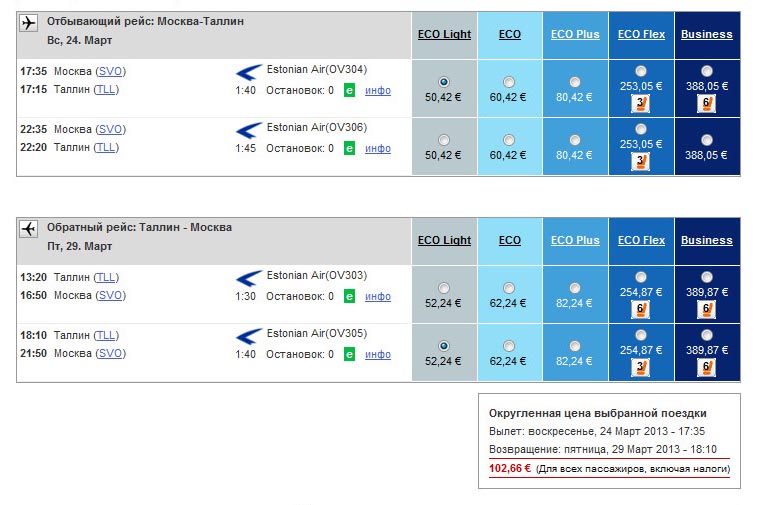The image size is (773, 505).
Task: Click seat icon under 254,87 € for OV303
Action: coord(640,310)
